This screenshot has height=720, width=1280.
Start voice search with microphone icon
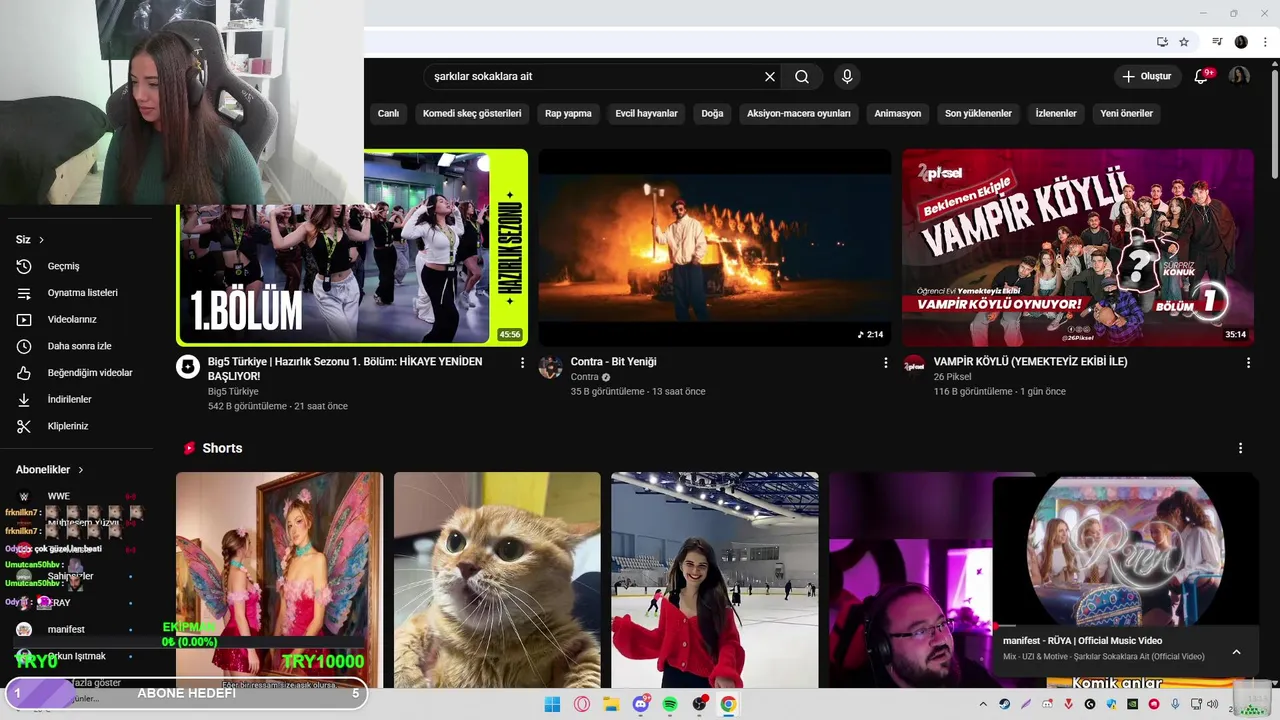847,76
